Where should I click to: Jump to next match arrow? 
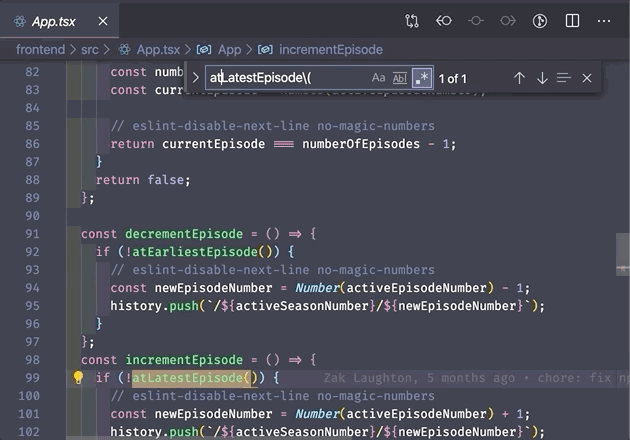pyautogui.click(x=542, y=78)
